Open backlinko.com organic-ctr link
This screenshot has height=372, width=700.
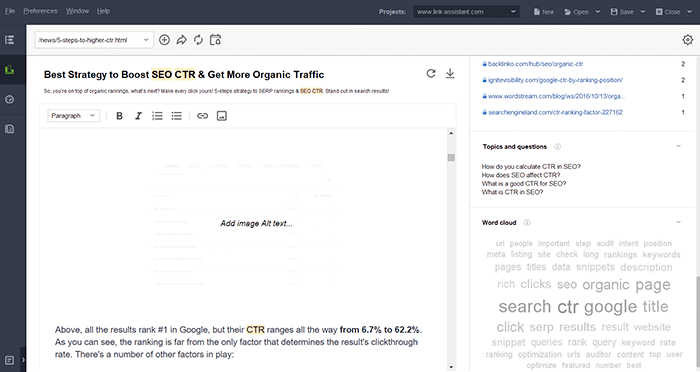[535, 64]
